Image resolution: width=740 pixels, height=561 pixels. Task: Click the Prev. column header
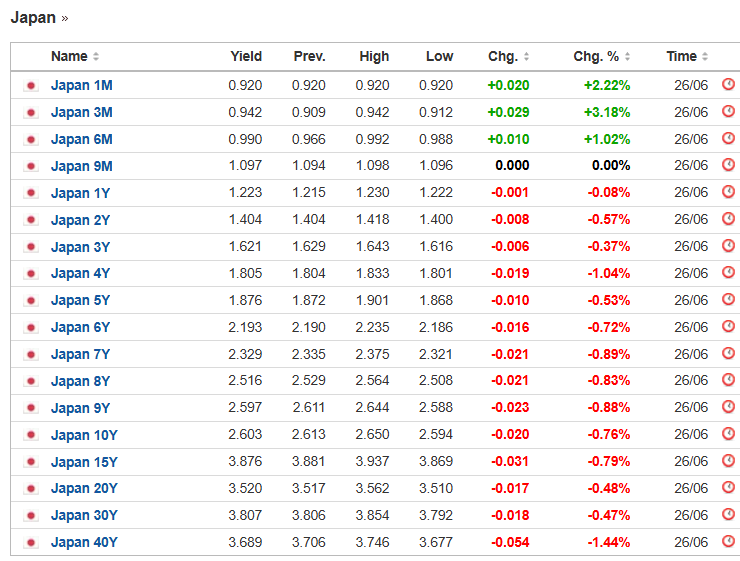(x=310, y=56)
